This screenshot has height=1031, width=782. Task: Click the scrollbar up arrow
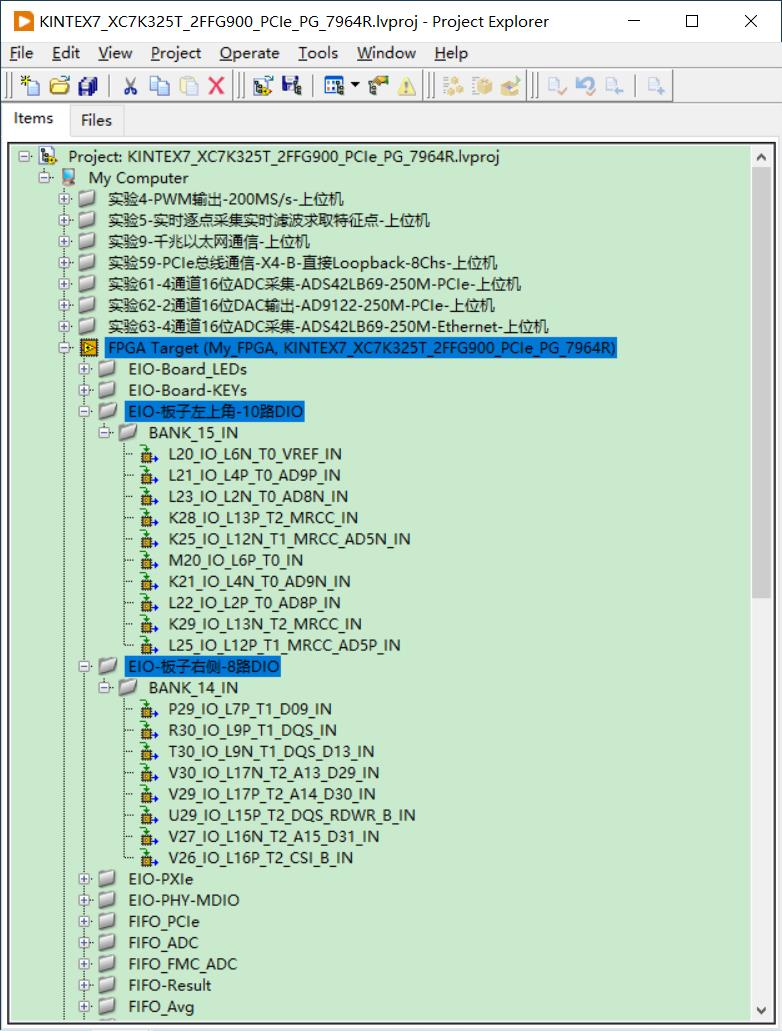[762, 157]
